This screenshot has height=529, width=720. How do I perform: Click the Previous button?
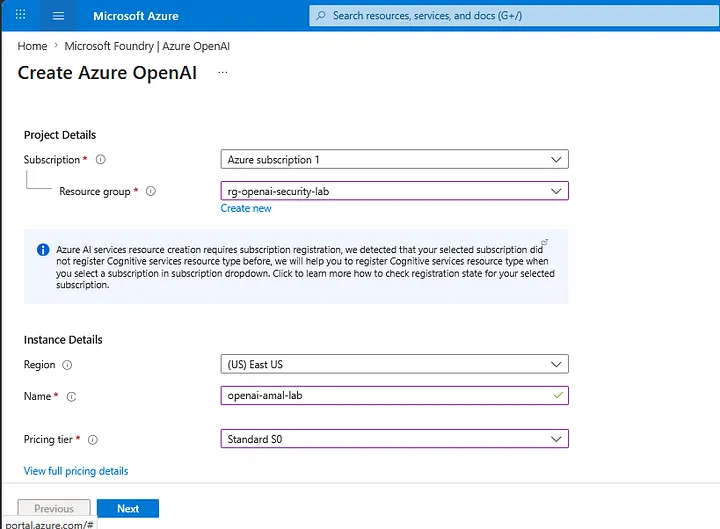pyautogui.click(x=54, y=508)
